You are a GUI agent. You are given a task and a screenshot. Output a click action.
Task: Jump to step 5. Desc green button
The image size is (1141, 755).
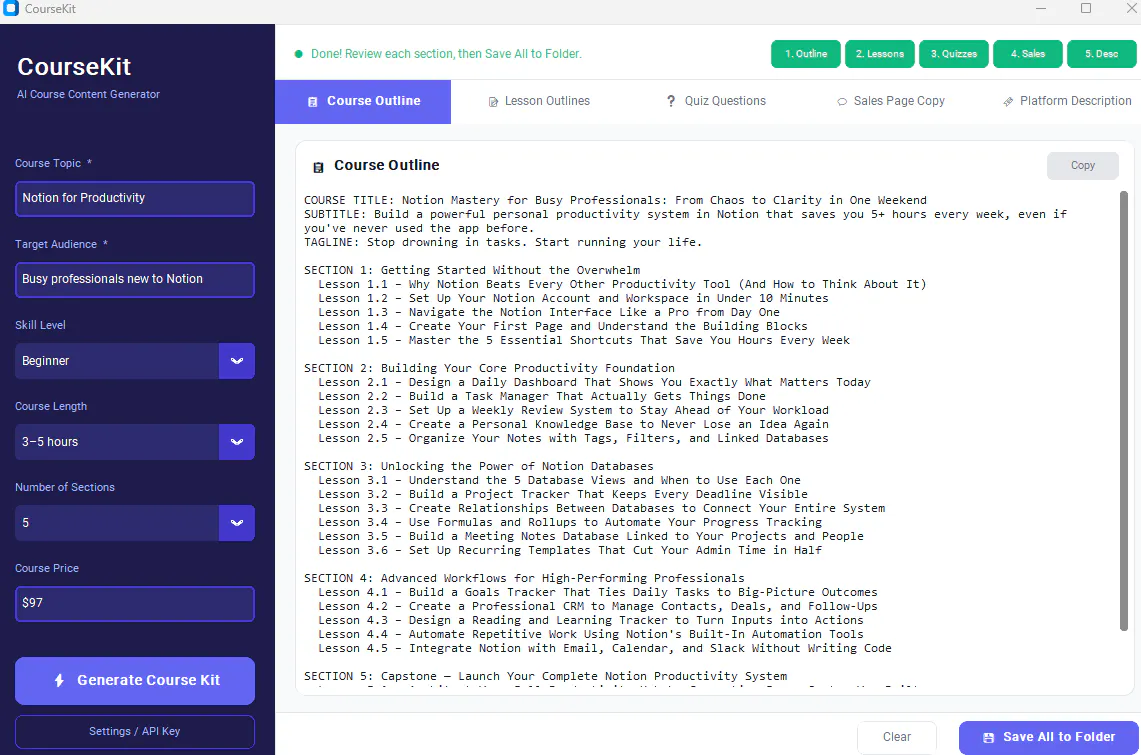(1102, 54)
